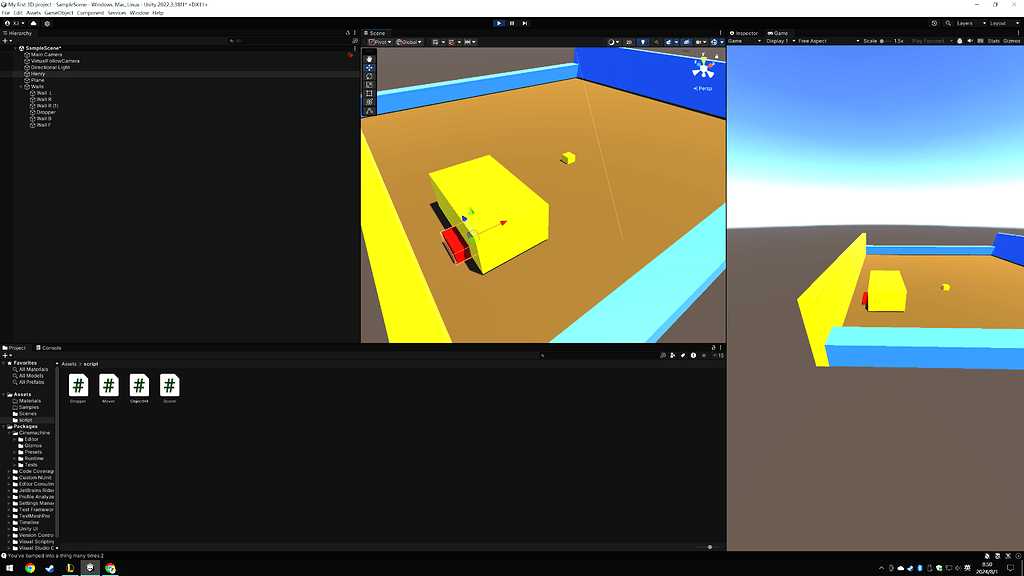Select the Rotate tool

pyautogui.click(x=370, y=77)
